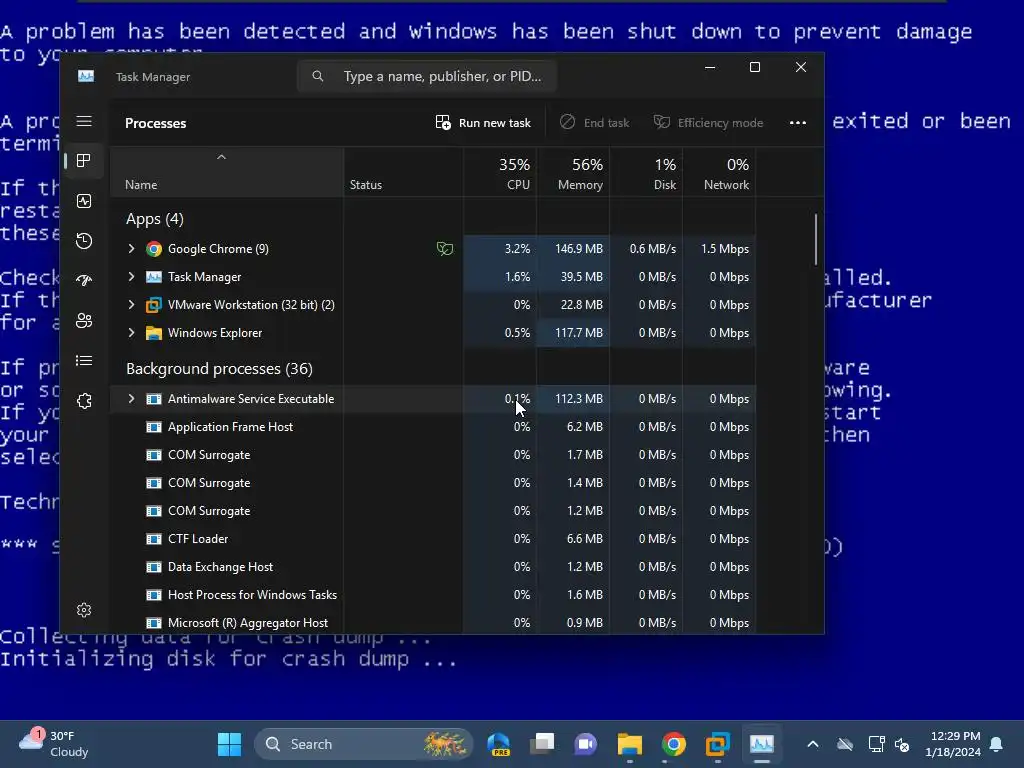Show hidden system tray icons chevron

[812, 744]
